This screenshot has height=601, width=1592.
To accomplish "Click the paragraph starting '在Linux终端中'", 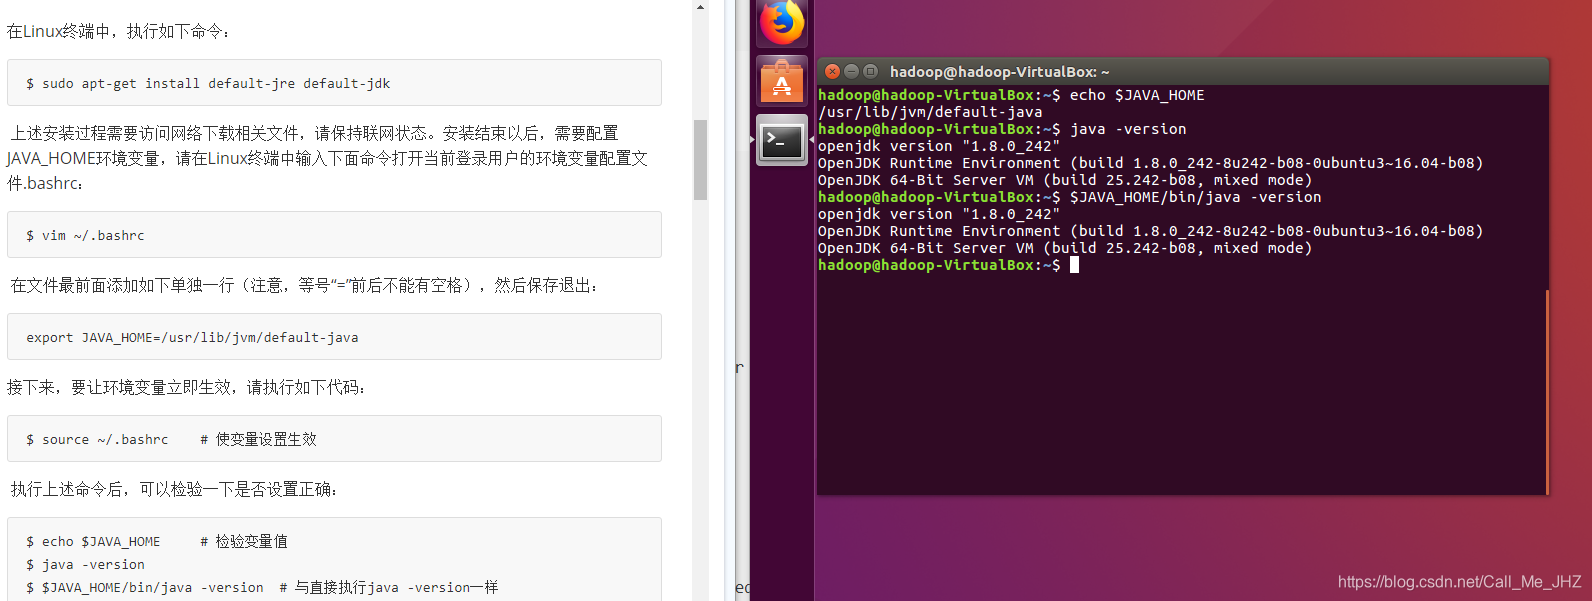I will (119, 31).
